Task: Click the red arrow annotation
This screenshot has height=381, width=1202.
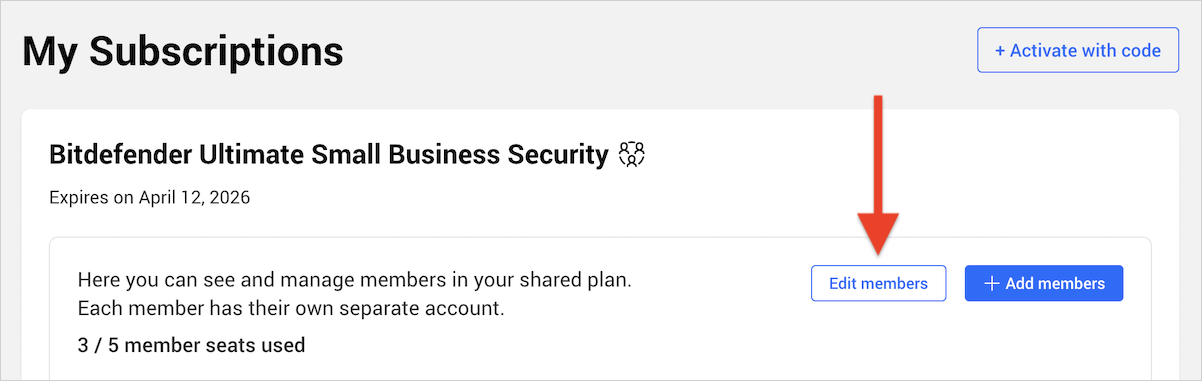Action: (877, 174)
